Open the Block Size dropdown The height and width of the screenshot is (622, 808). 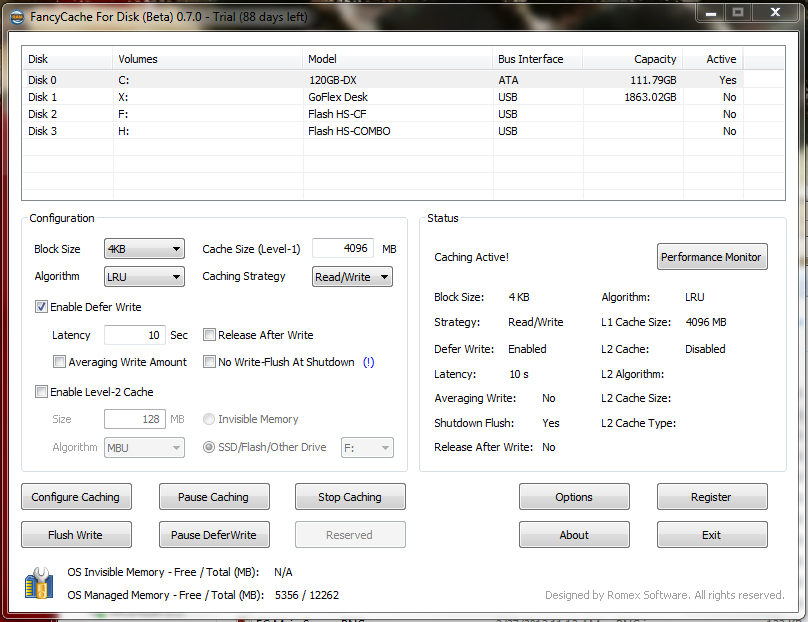coord(144,249)
